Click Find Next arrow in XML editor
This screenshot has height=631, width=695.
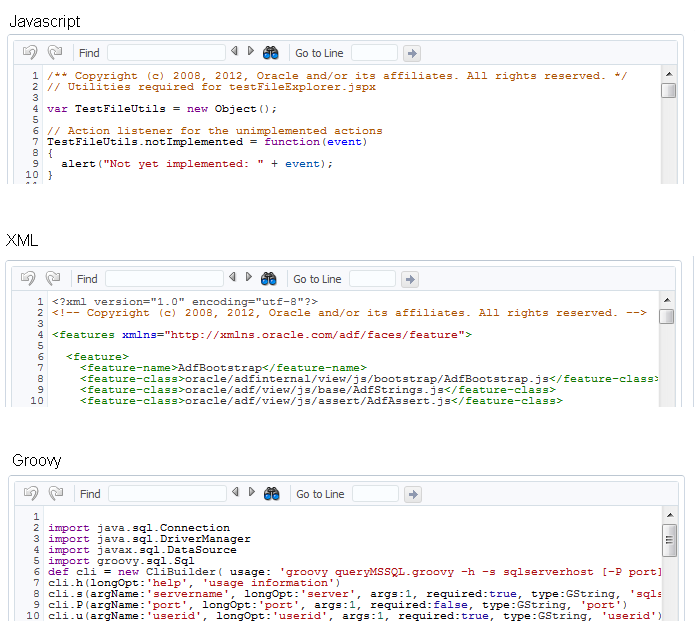[x=249, y=277]
